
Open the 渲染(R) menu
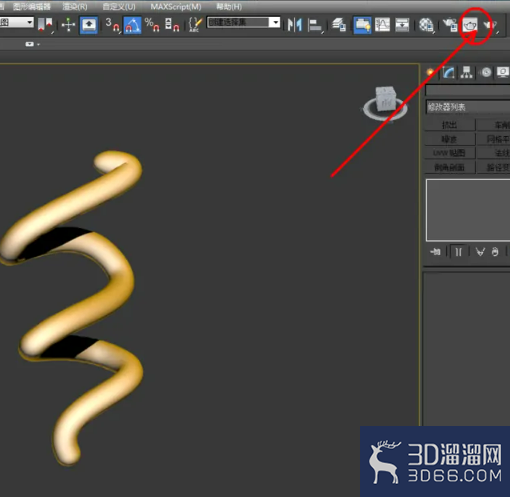pyautogui.click(x=75, y=6)
